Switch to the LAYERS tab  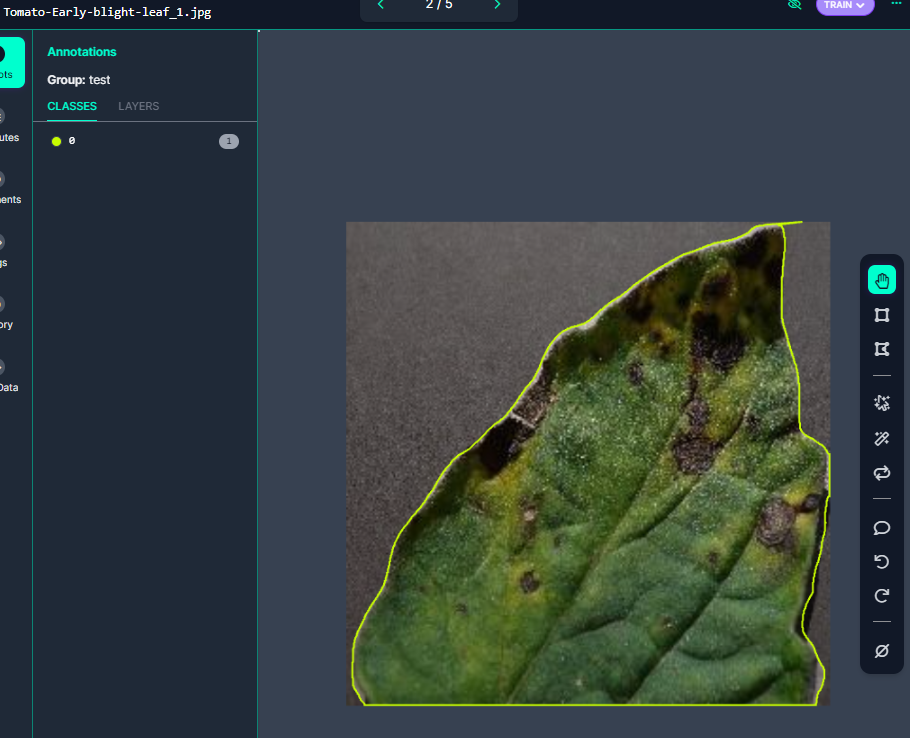(x=138, y=106)
